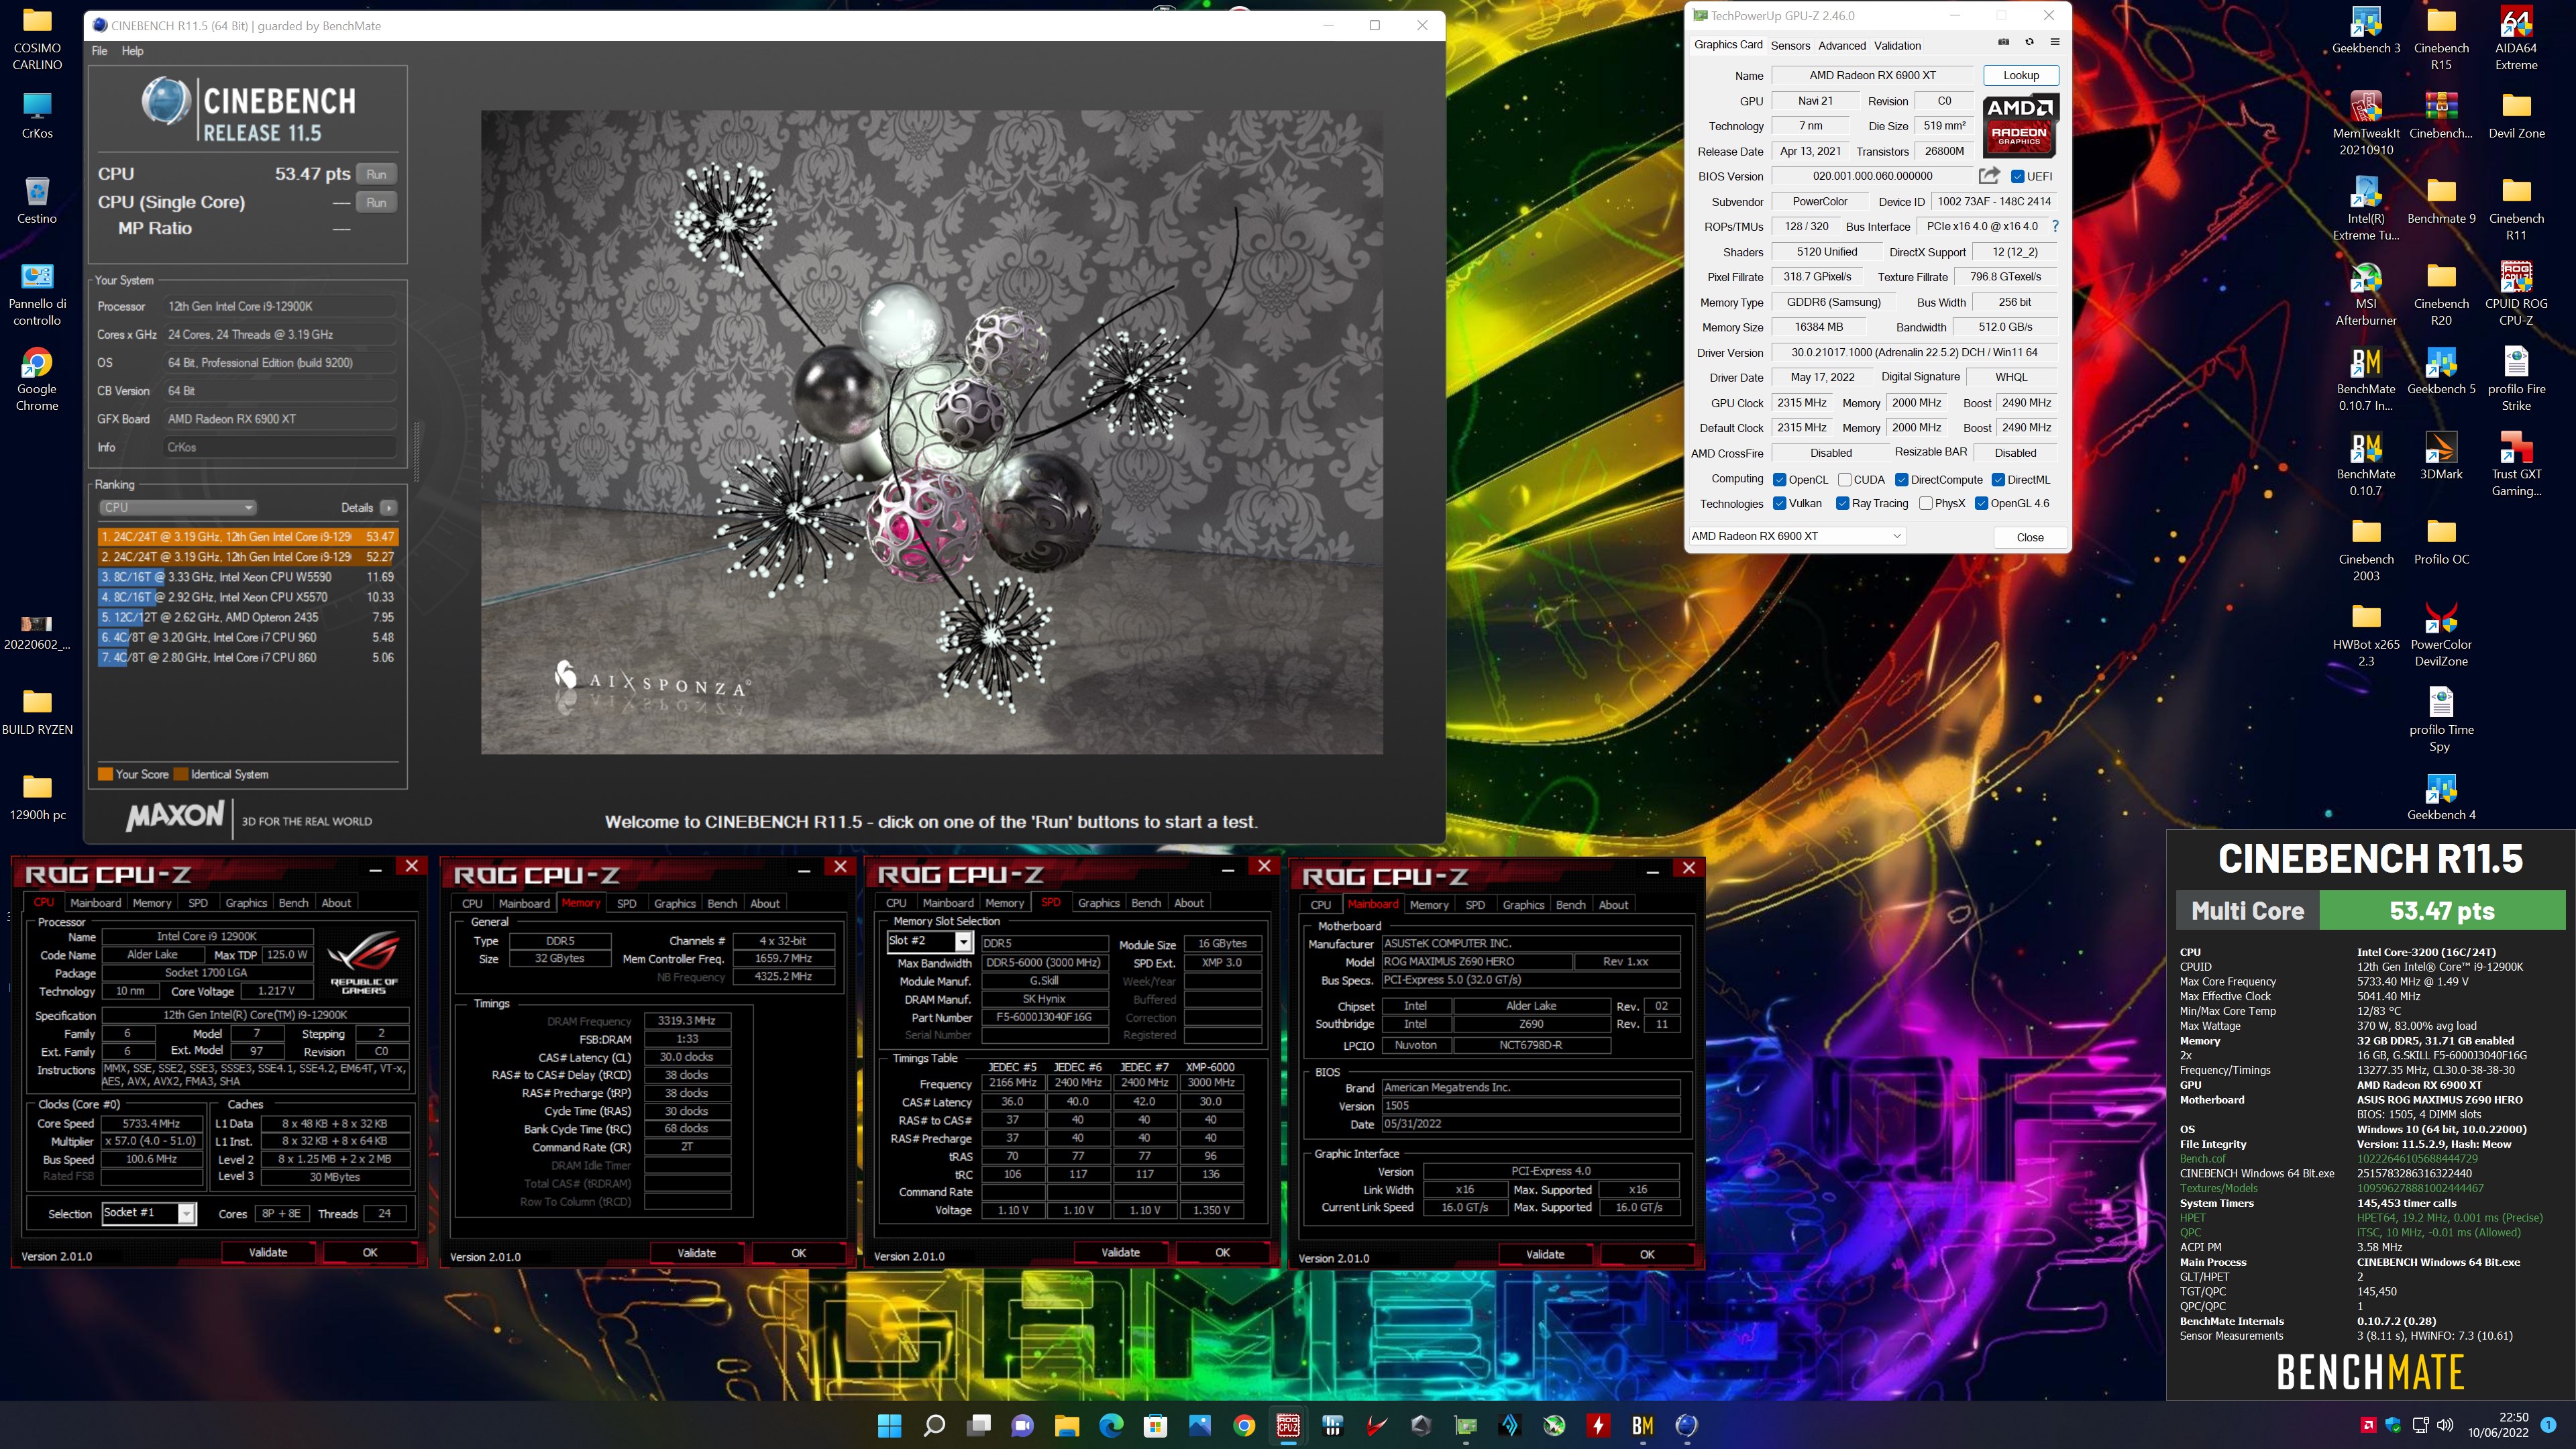Toggle UEFI checkbox in GPU-Z
The width and height of the screenshot is (2576, 1449).
pos(2018,177)
